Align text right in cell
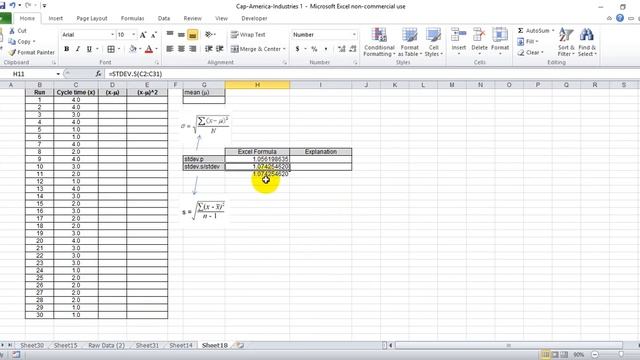The width and height of the screenshot is (640, 360). tap(193, 49)
